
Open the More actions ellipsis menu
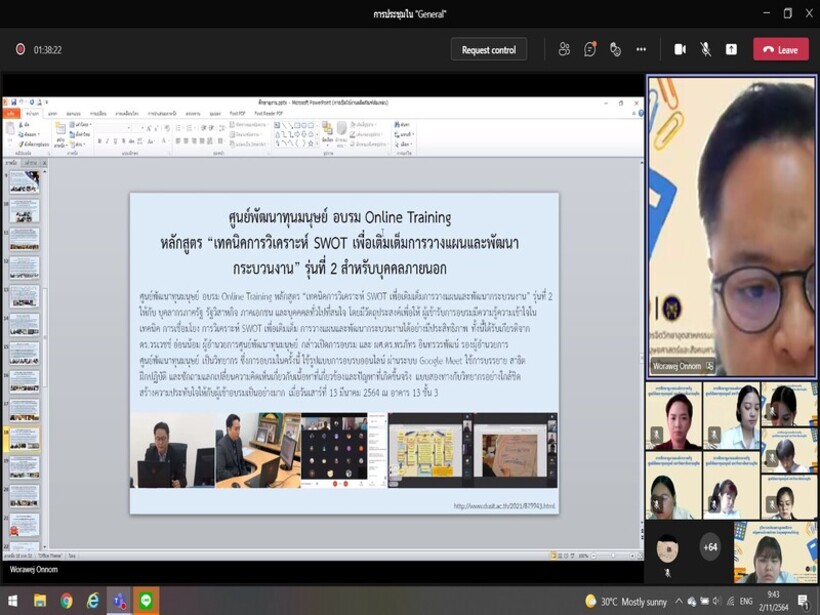click(641, 50)
